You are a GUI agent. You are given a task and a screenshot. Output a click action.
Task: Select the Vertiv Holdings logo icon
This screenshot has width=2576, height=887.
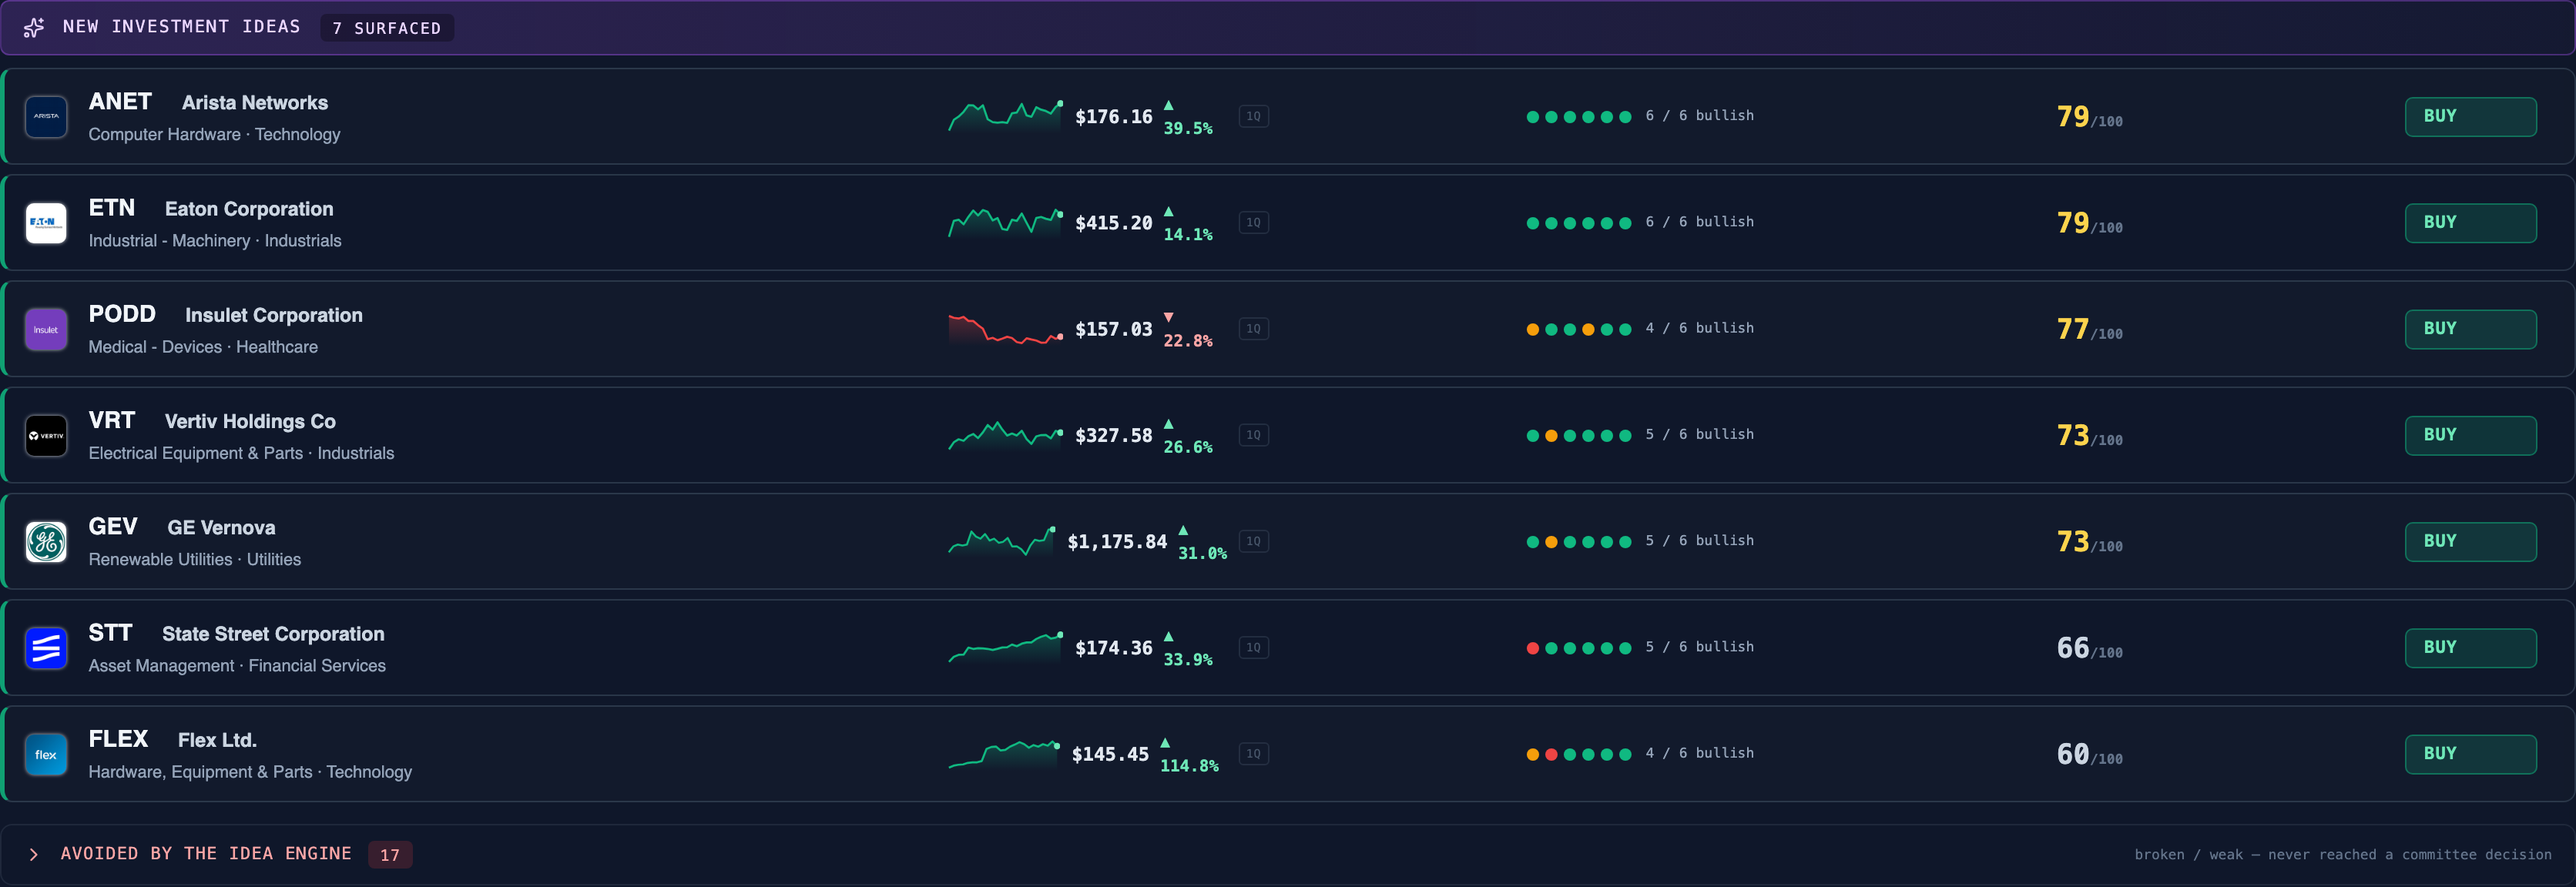(x=46, y=436)
